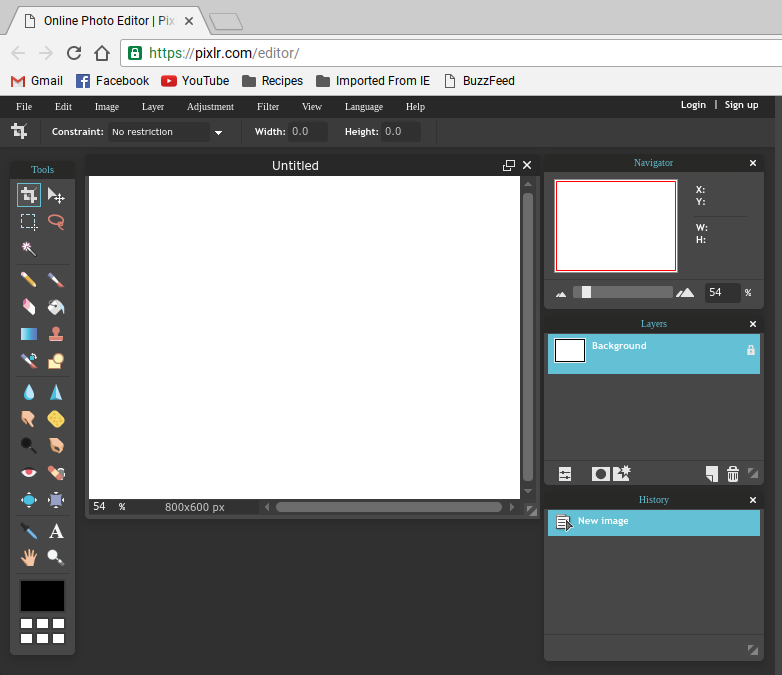Screen dimensions: 782x675
Task: Choose the Clone Stamp tool
Action: click(x=56, y=334)
